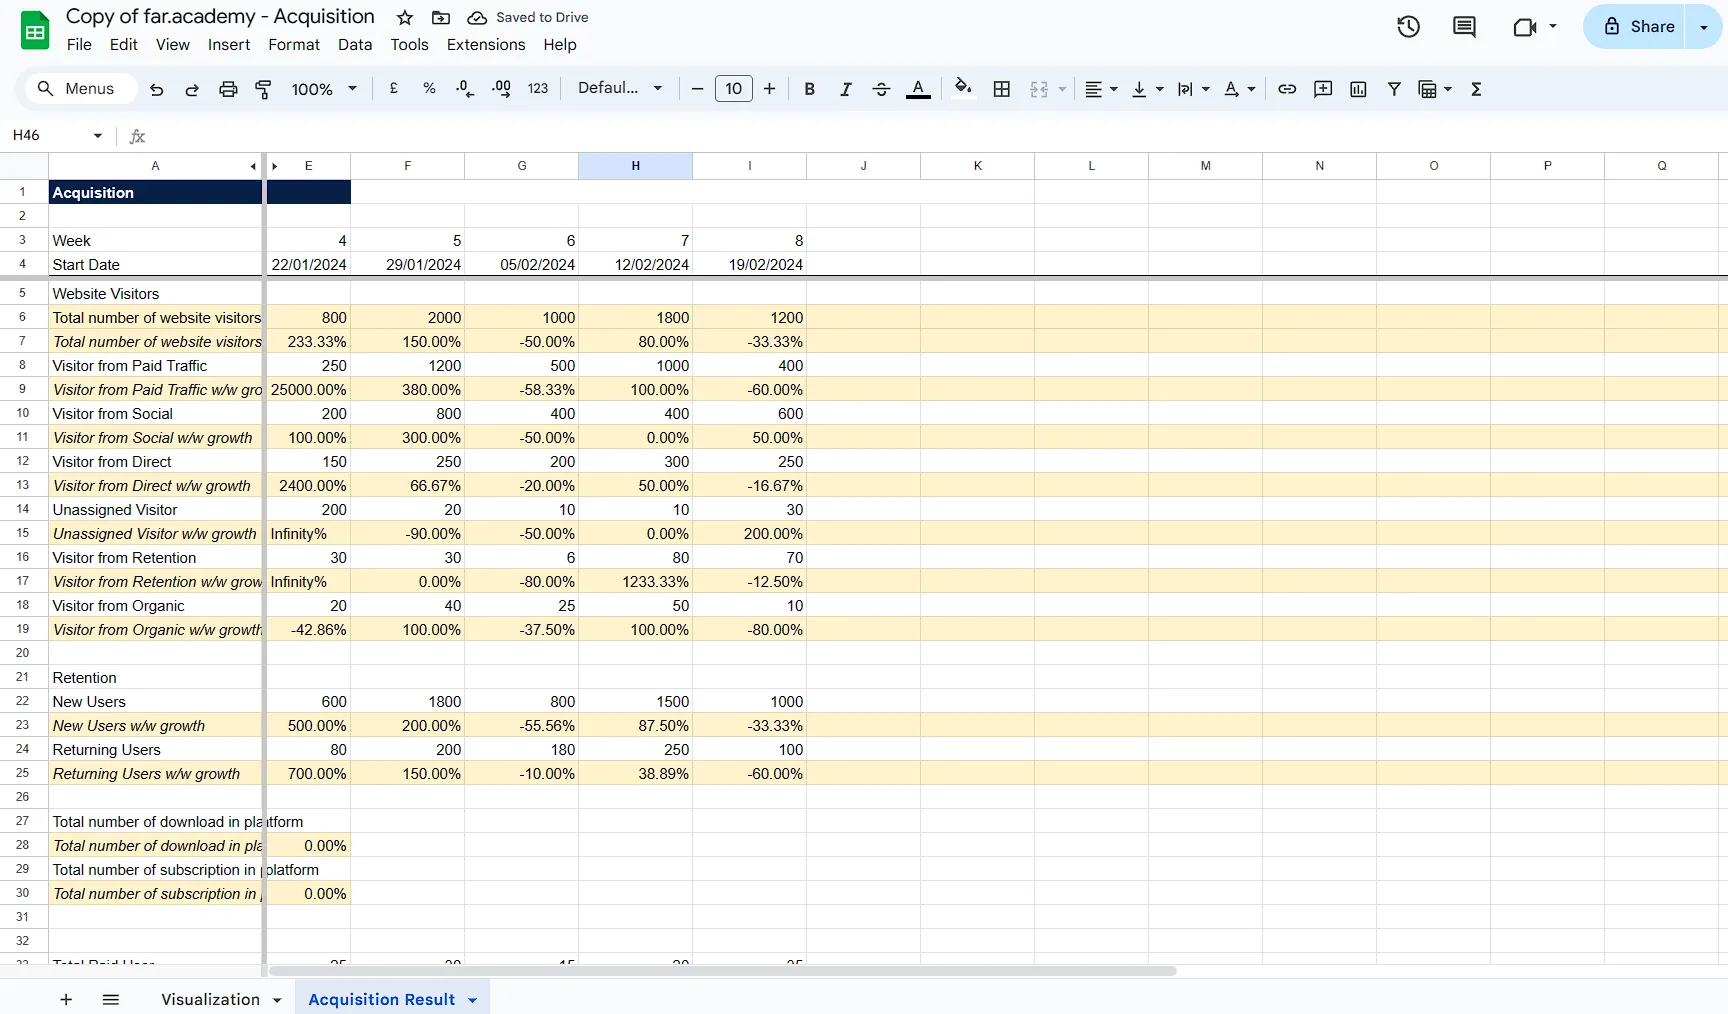Click the Print icon
Image resolution: width=1728 pixels, height=1014 pixels.
tap(228, 89)
